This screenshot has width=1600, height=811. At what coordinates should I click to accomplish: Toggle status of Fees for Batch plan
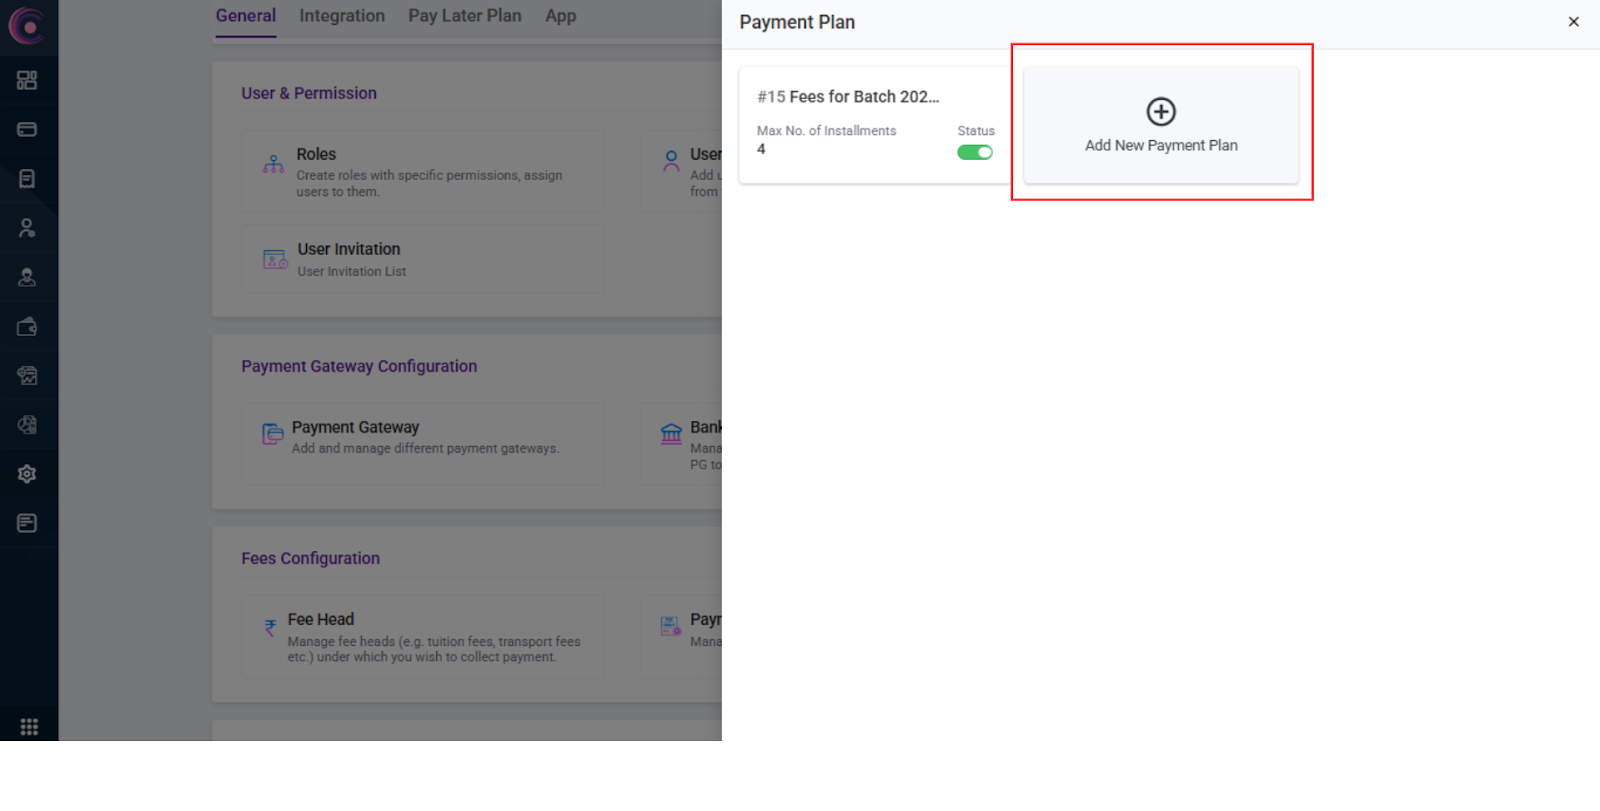[x=974, y=152]
